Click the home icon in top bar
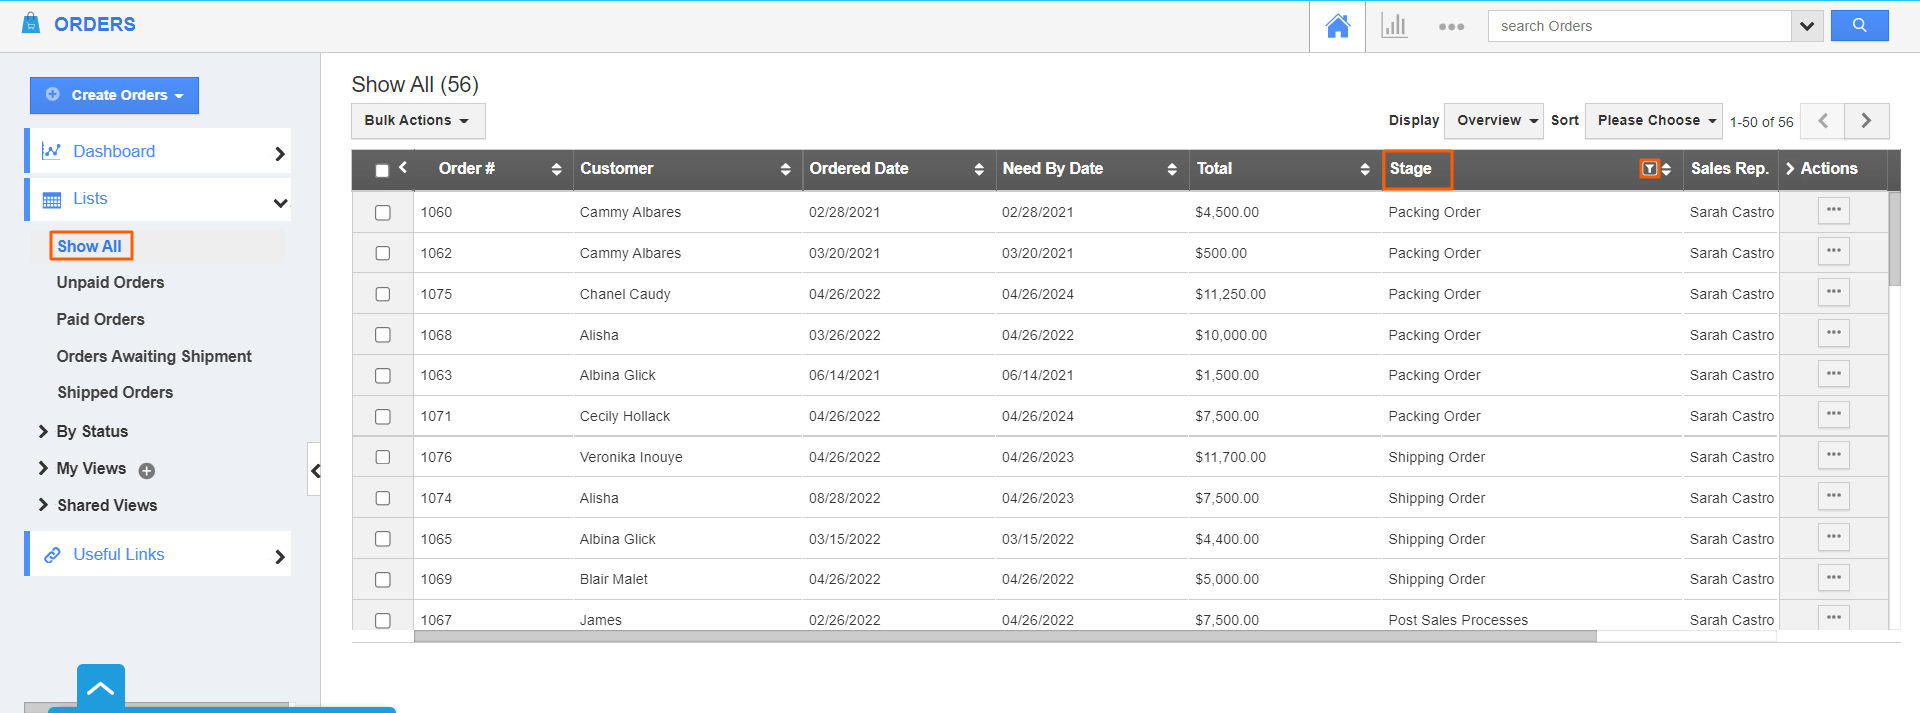This screenshot has height=713, width=1920. [x=1337, y=26]
